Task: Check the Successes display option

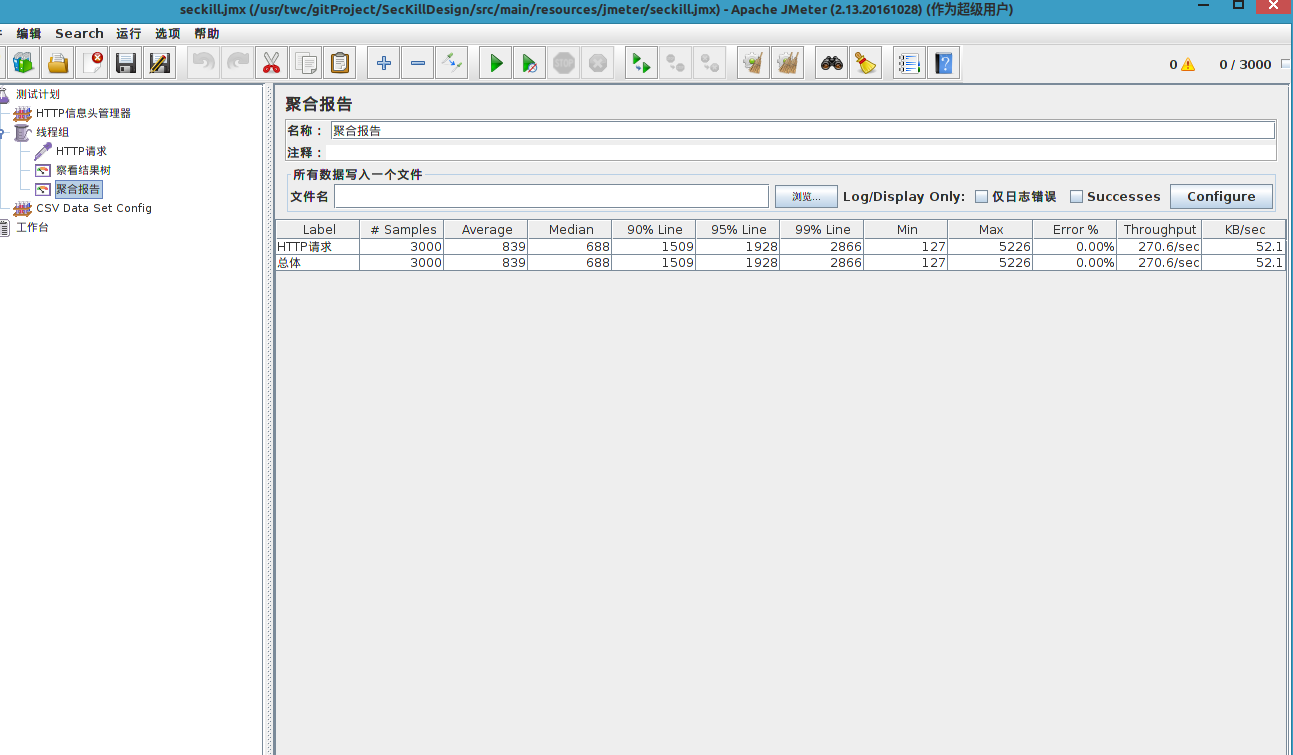Action: (x=1075, y=196)
